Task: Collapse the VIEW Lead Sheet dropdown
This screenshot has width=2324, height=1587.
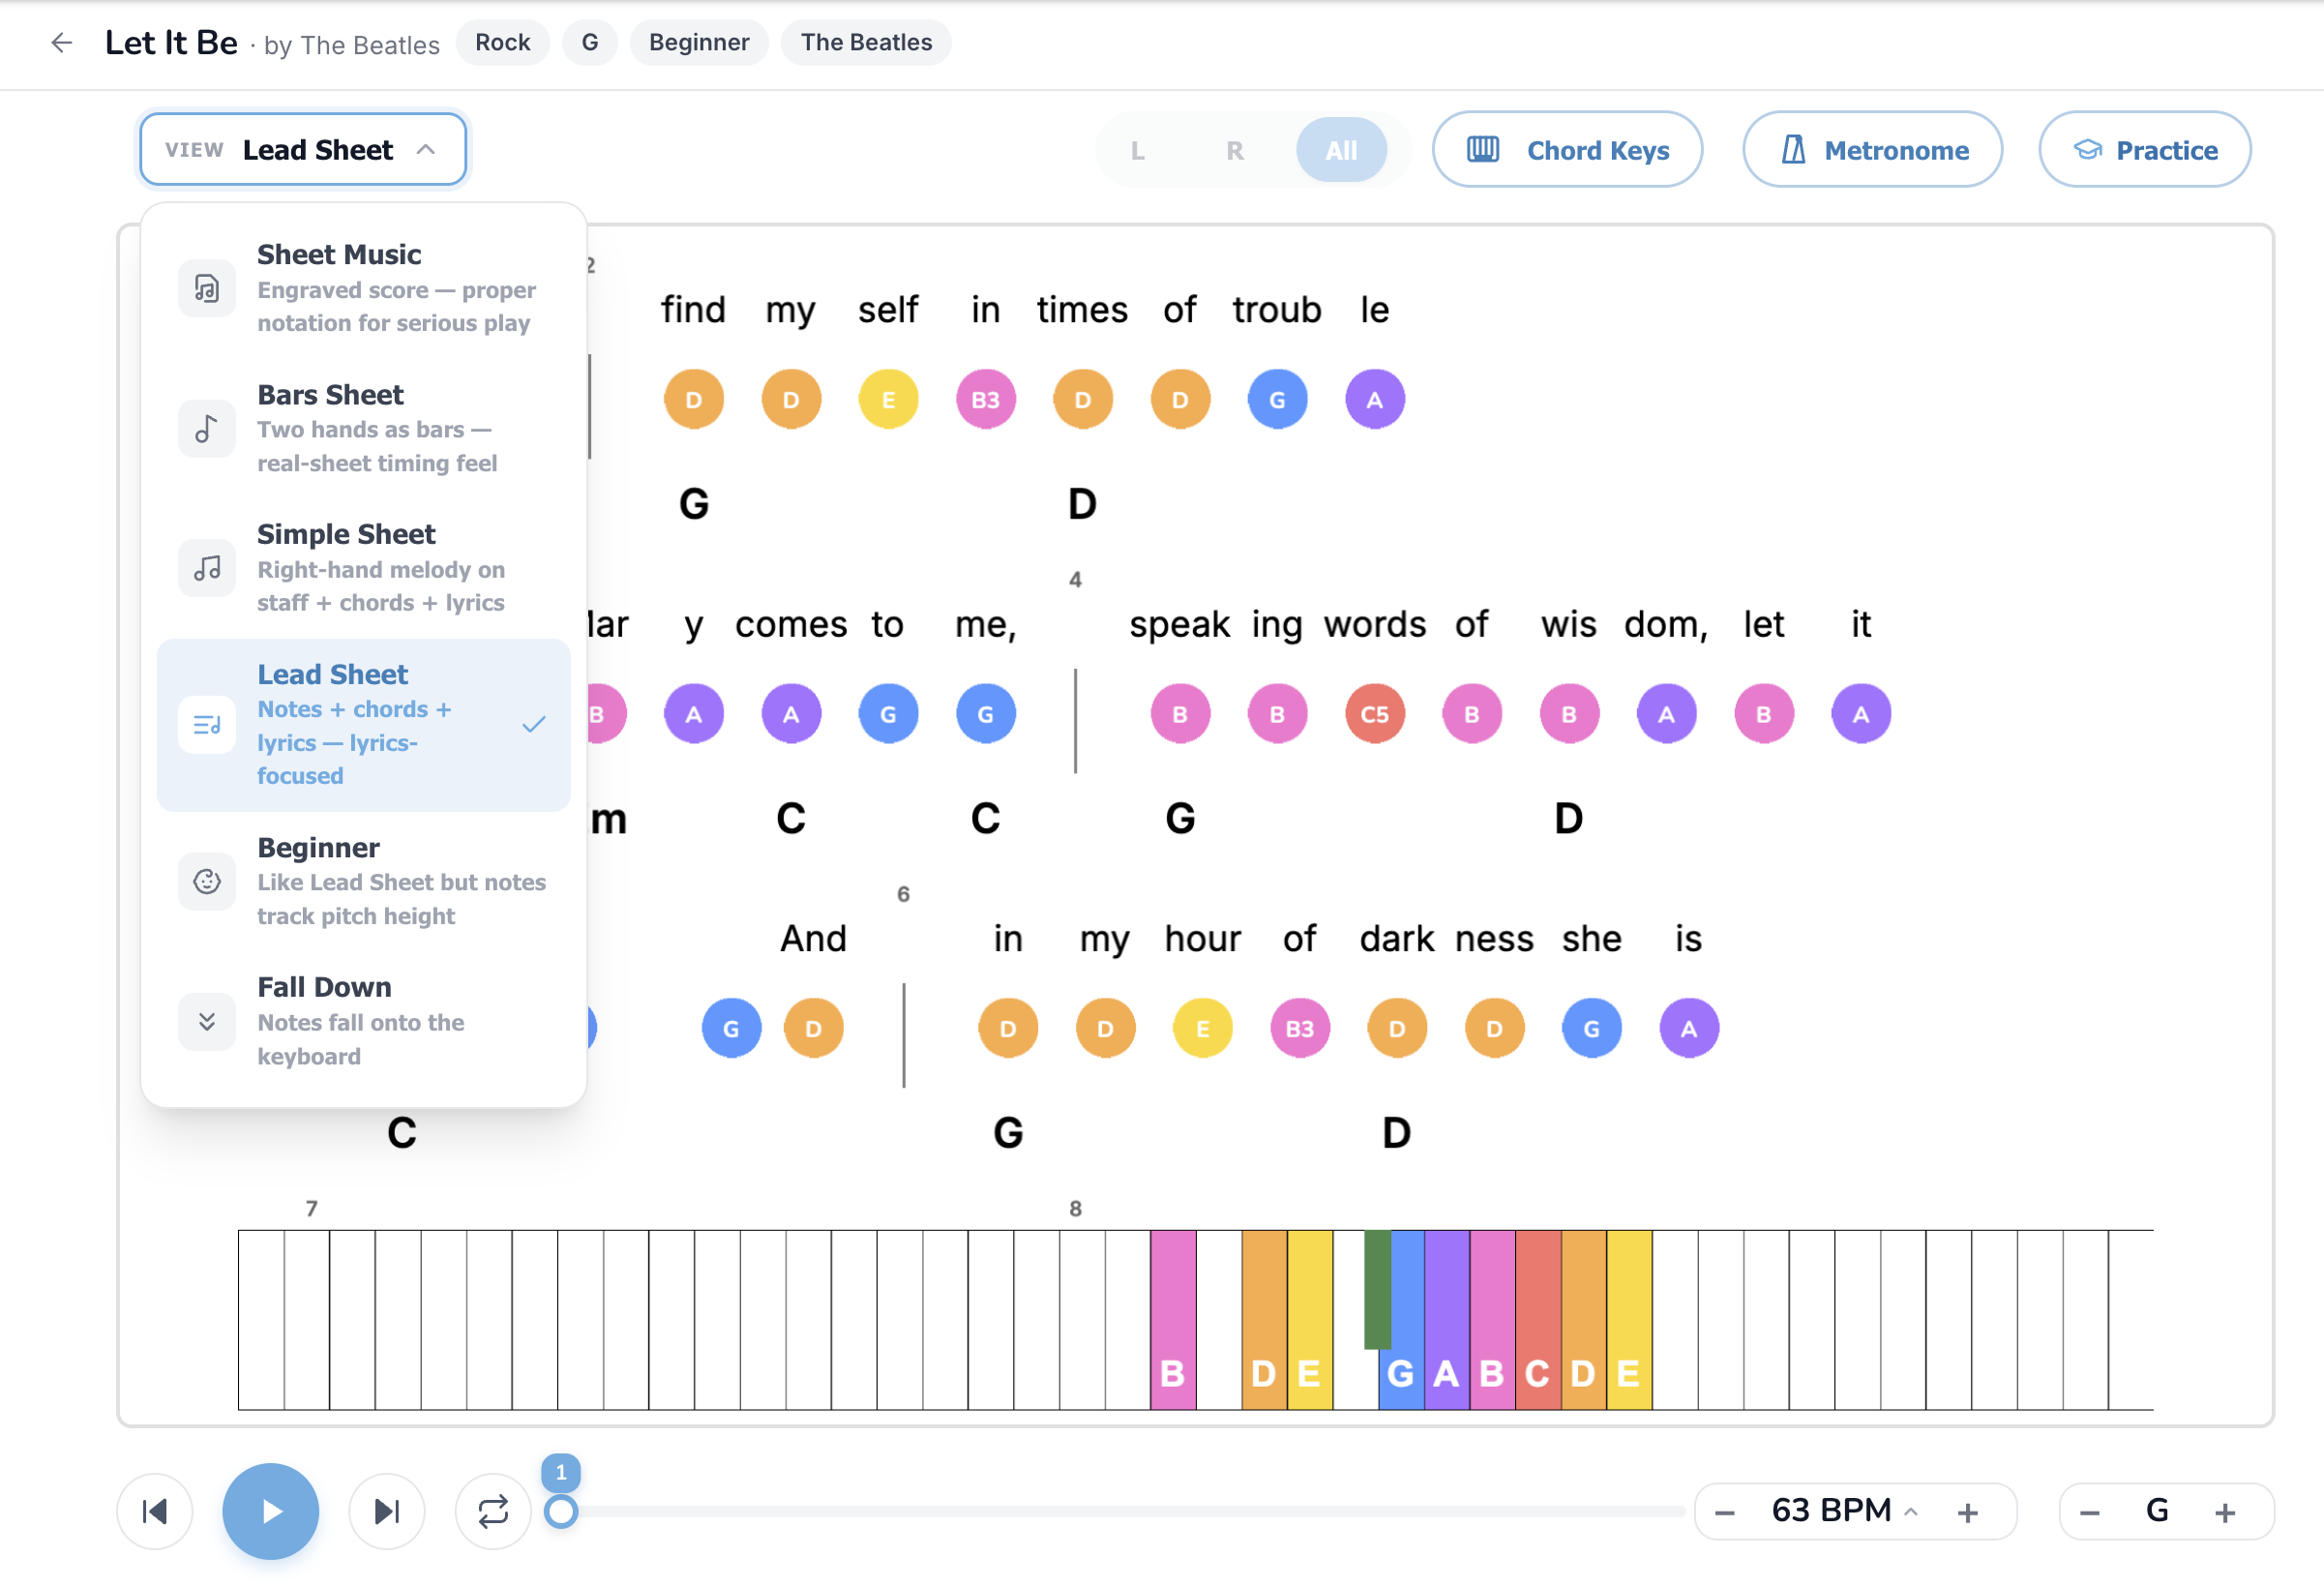Action: (x=303, y=150)
